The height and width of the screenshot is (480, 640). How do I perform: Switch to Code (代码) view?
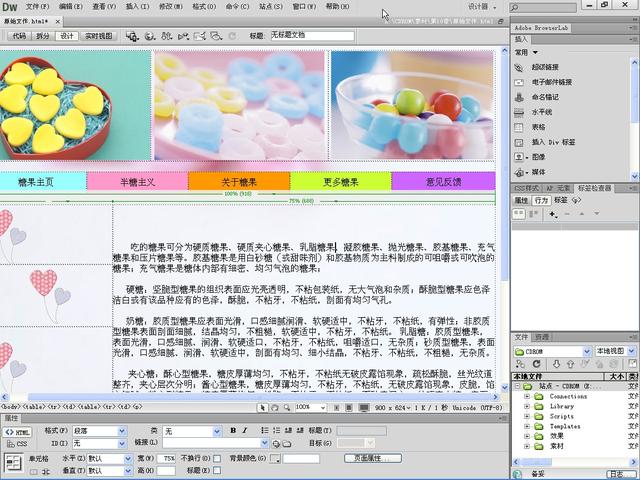coord(19,36)
